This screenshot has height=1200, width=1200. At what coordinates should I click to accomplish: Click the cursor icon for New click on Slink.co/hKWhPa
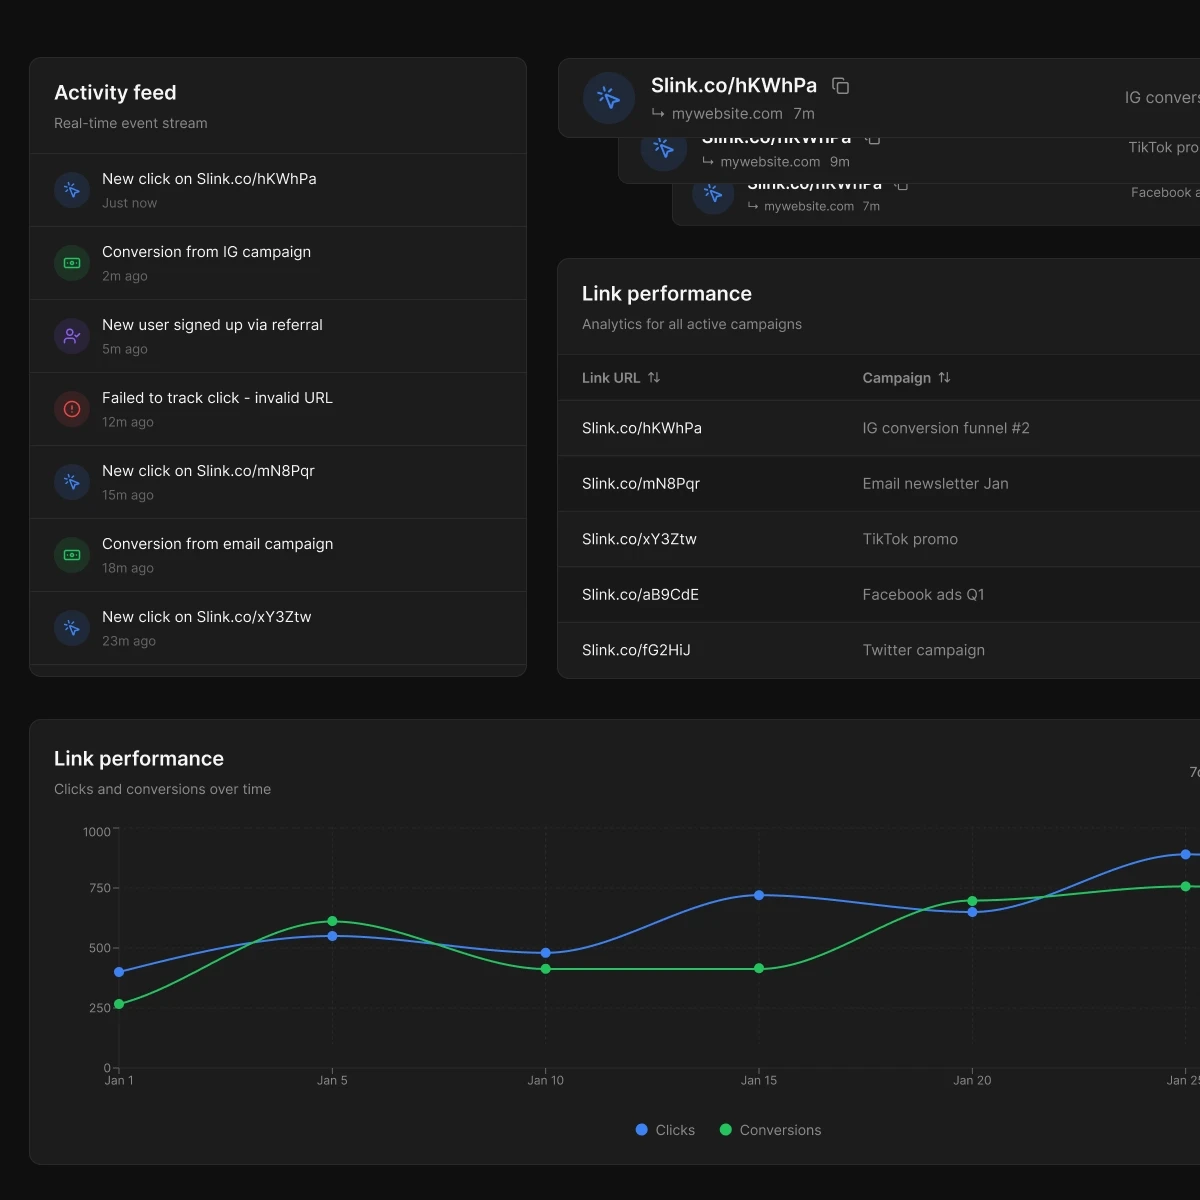(72, 190)
